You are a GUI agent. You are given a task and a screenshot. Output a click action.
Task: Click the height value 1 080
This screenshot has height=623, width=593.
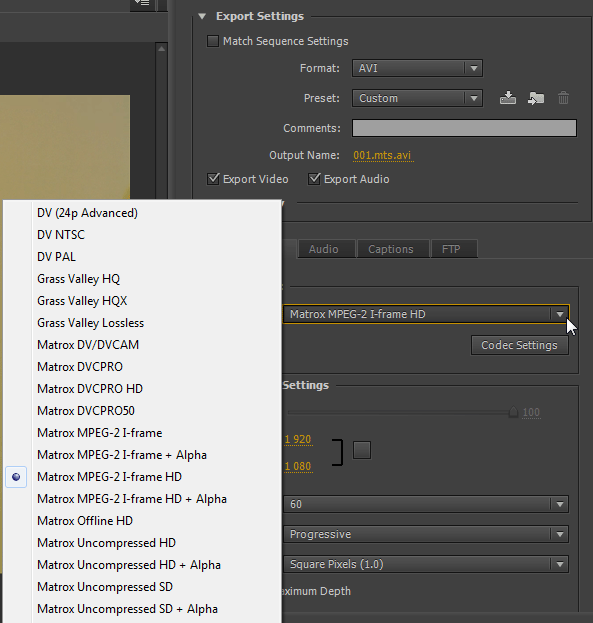[x=298, y=466]
